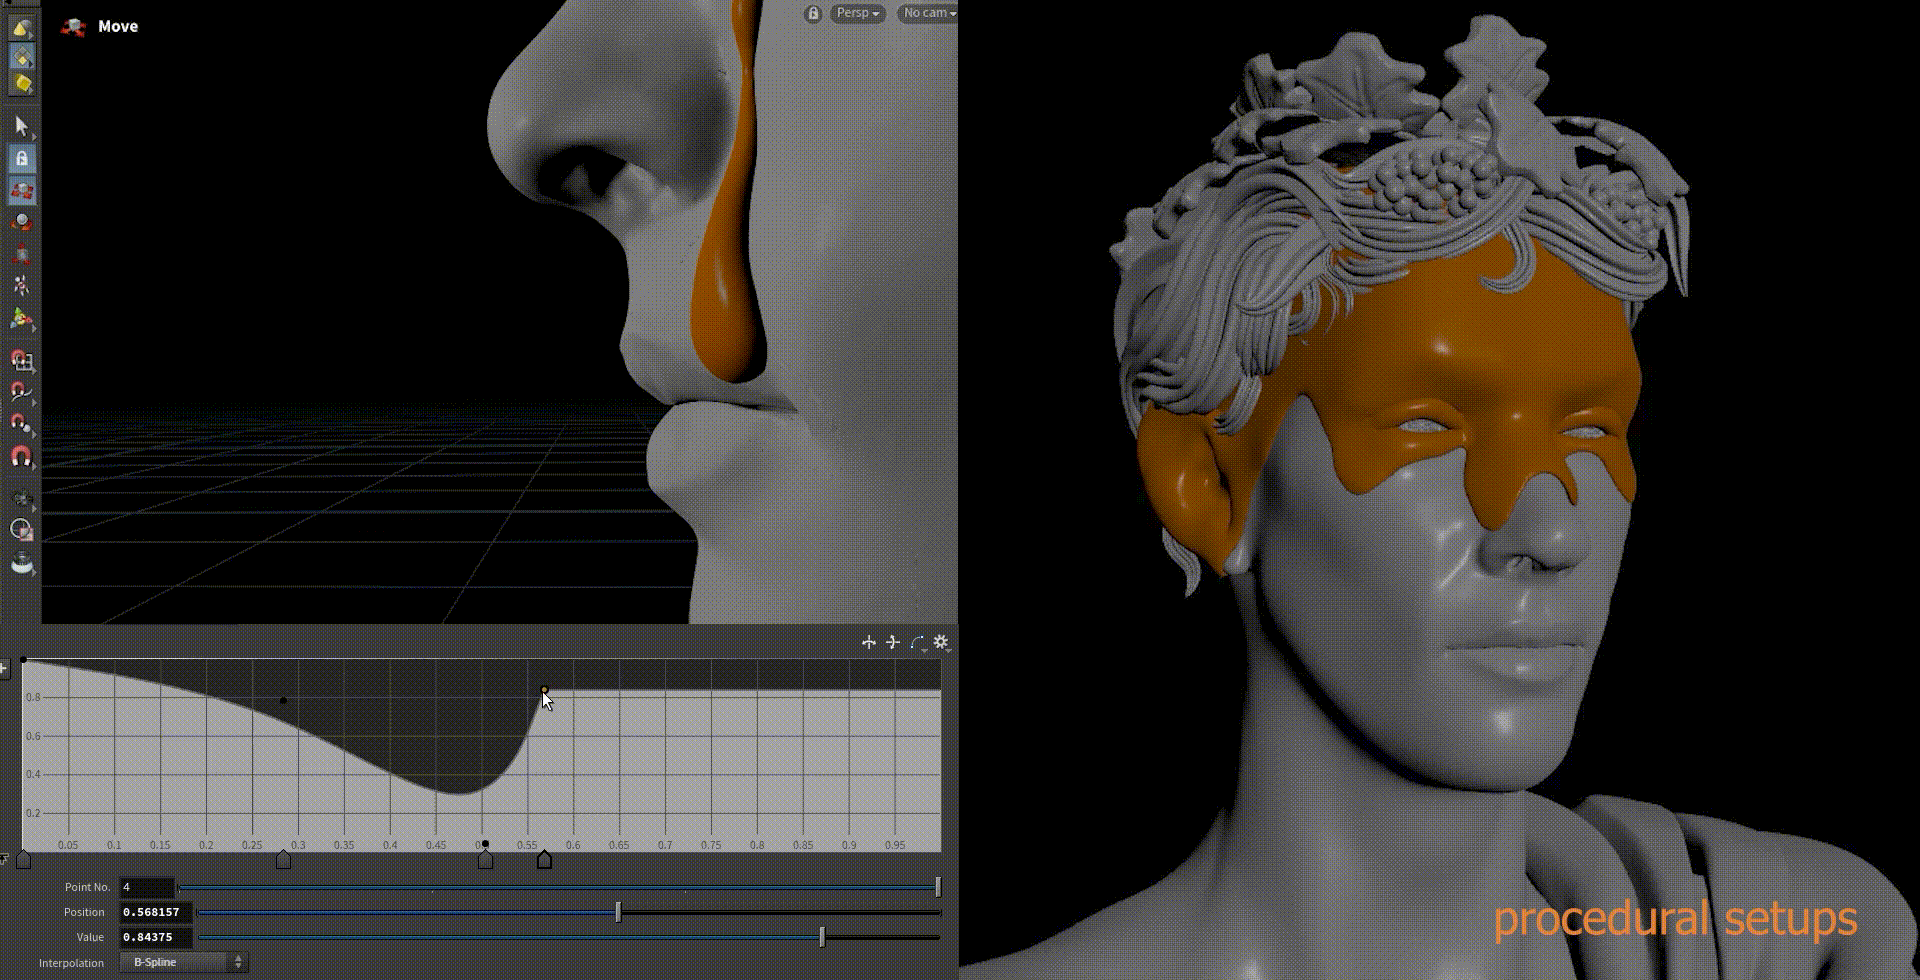Select the first ramp marker at position 0
The image size is (1920, 980).
coord(24,860)
